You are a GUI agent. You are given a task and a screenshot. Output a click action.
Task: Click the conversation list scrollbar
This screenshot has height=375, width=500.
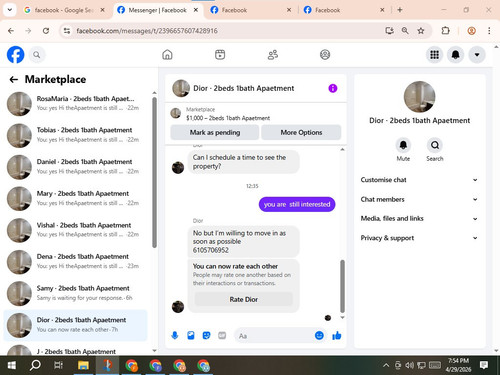click(x=154, y=172)
